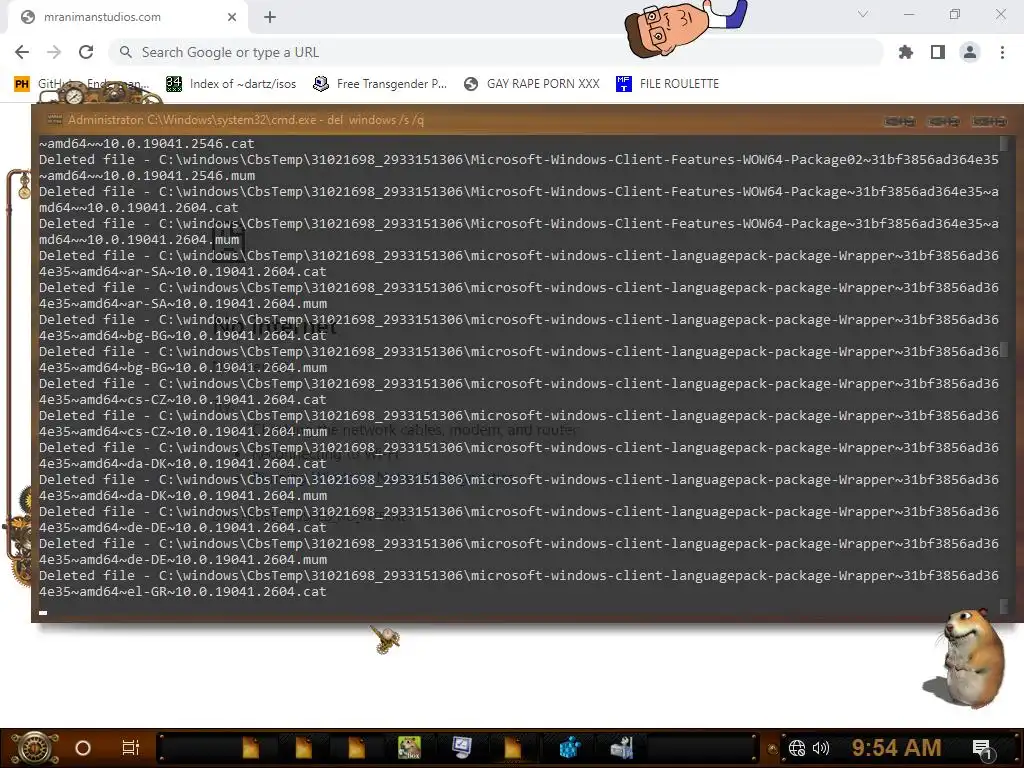
Task: Open the computer monitor taskbar icon
Action: 462,748
